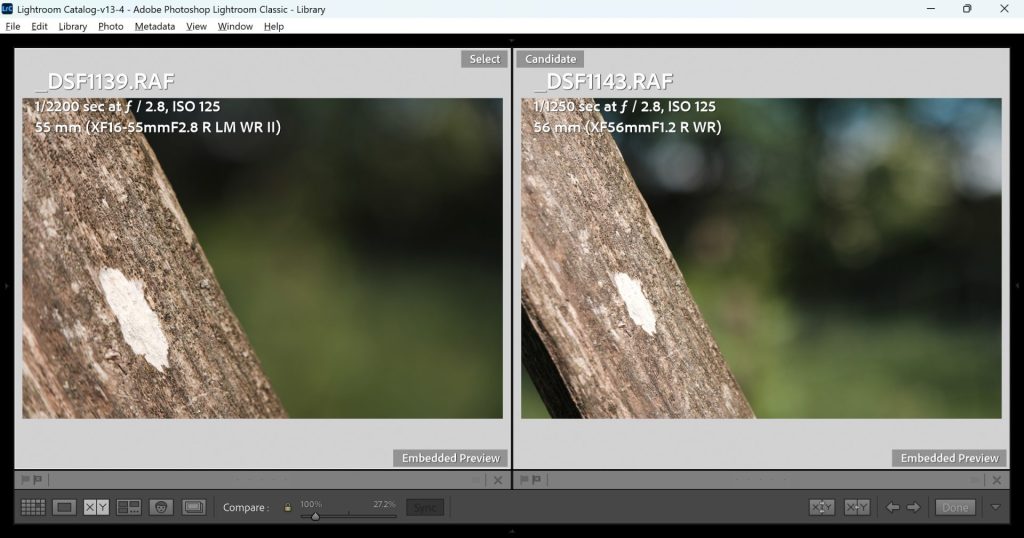Open the Photo menu
The width and height of the screenshot is (1024, 538).
pyautogui.click(x=110, y=26)
